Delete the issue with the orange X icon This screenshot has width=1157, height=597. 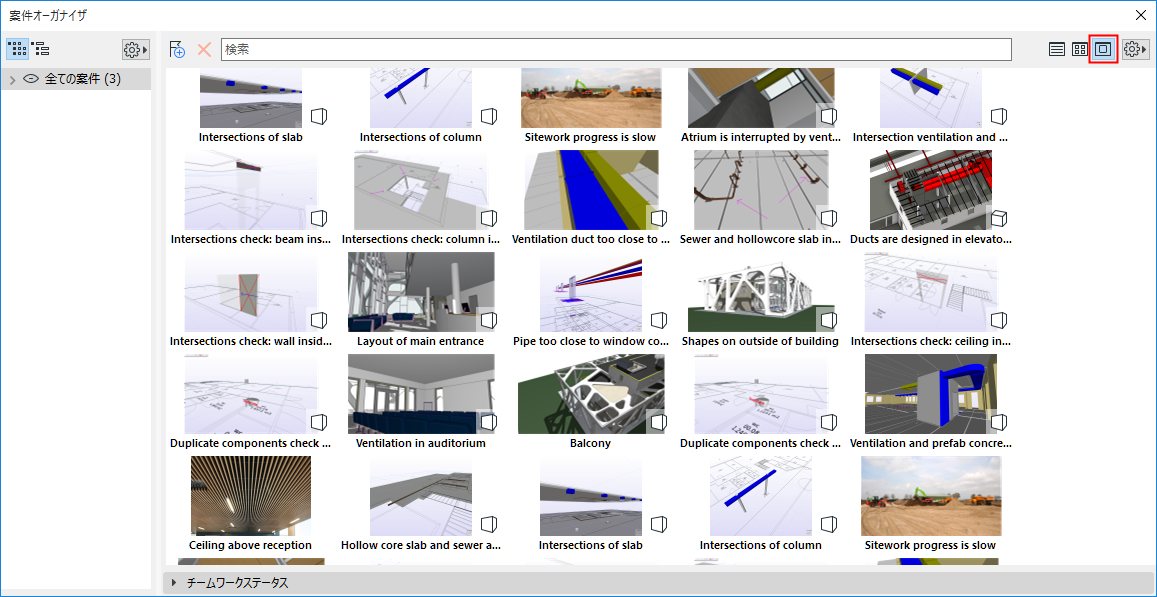pos(204,49)
